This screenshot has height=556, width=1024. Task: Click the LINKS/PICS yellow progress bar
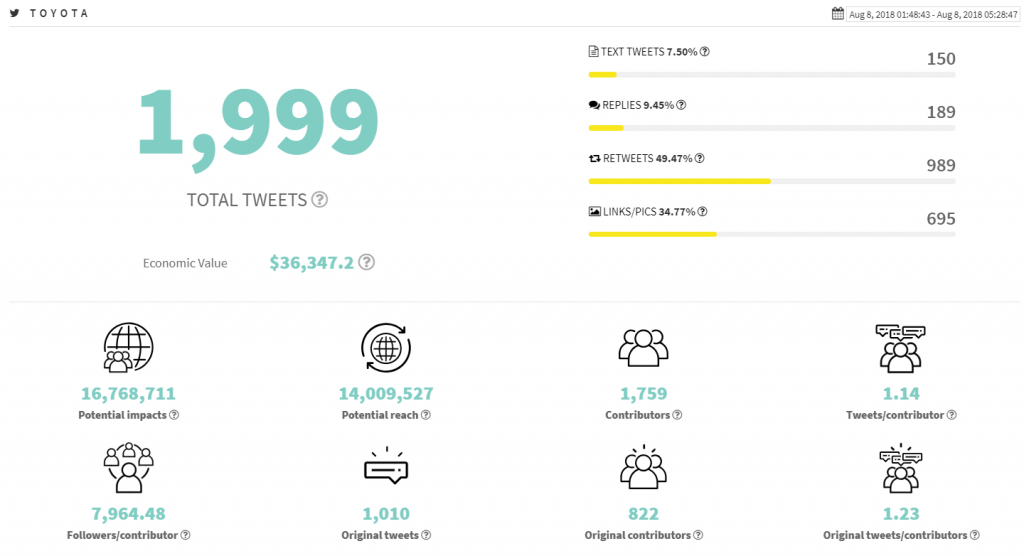click(x=652, y=234)
